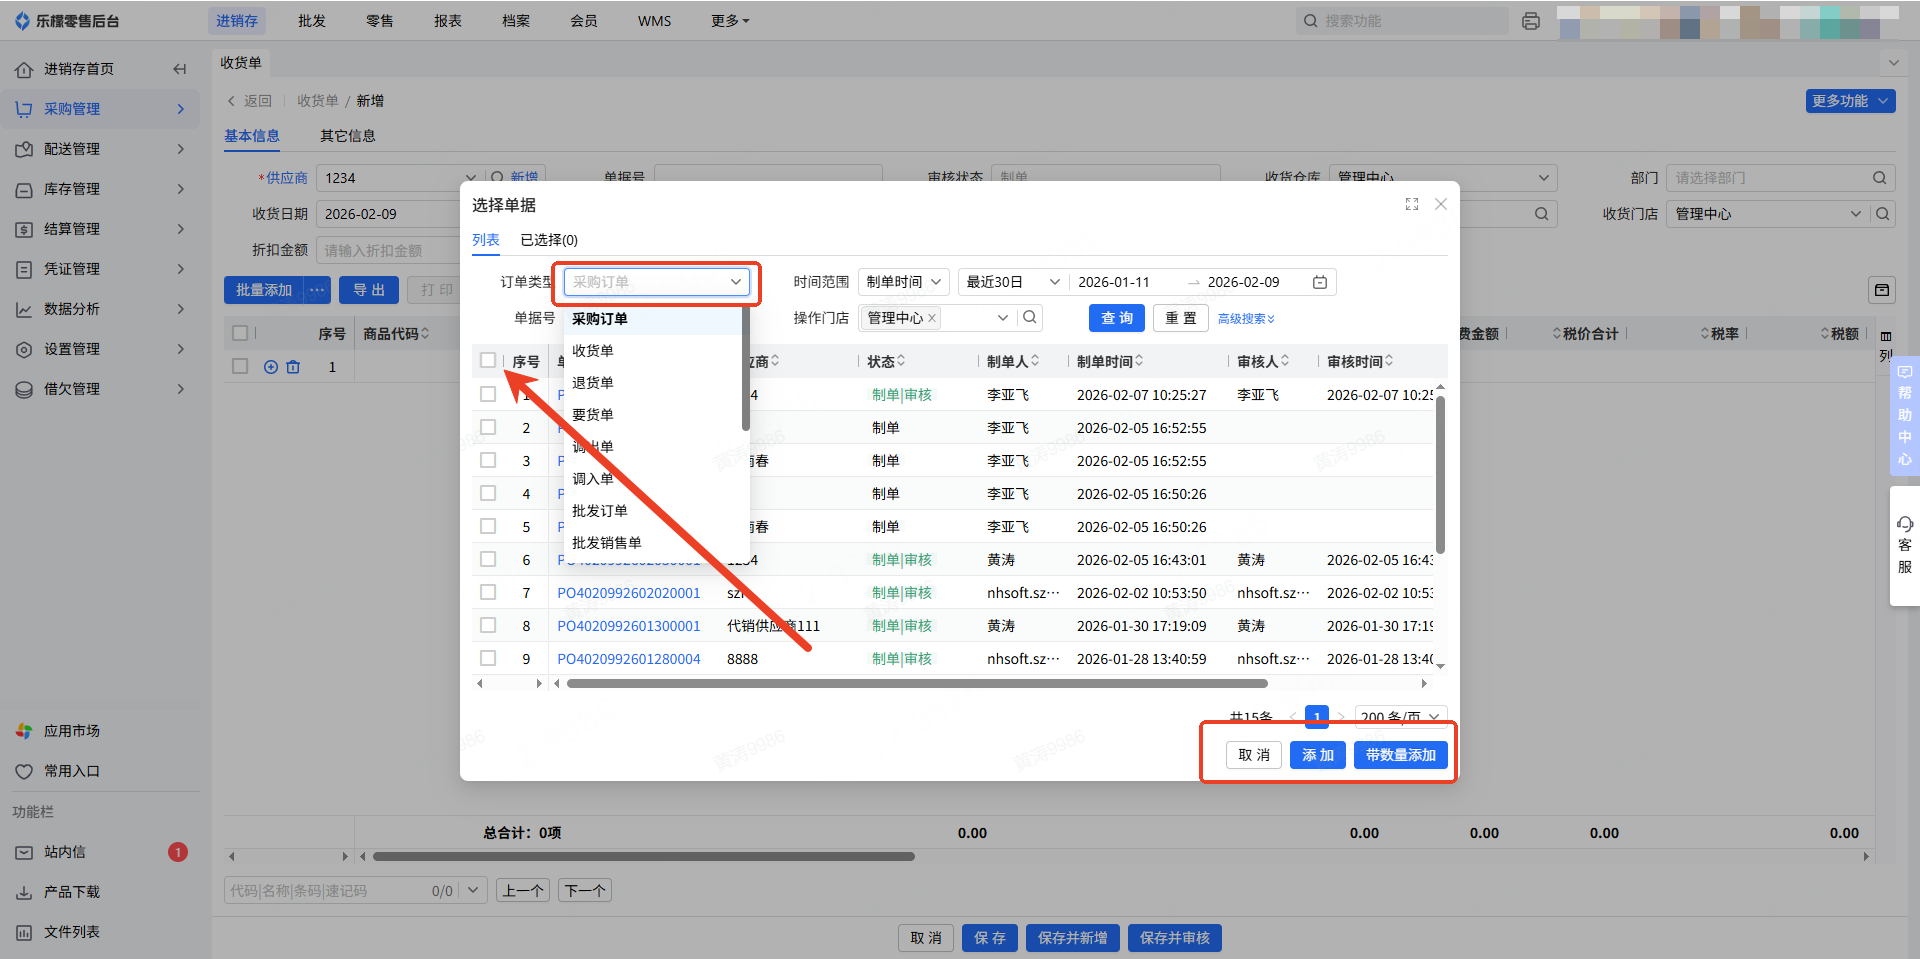The width and height of the screenshot is (1920, 959).
Task: Check the row 2 checkbox in dialog
Action: [488, 427]
